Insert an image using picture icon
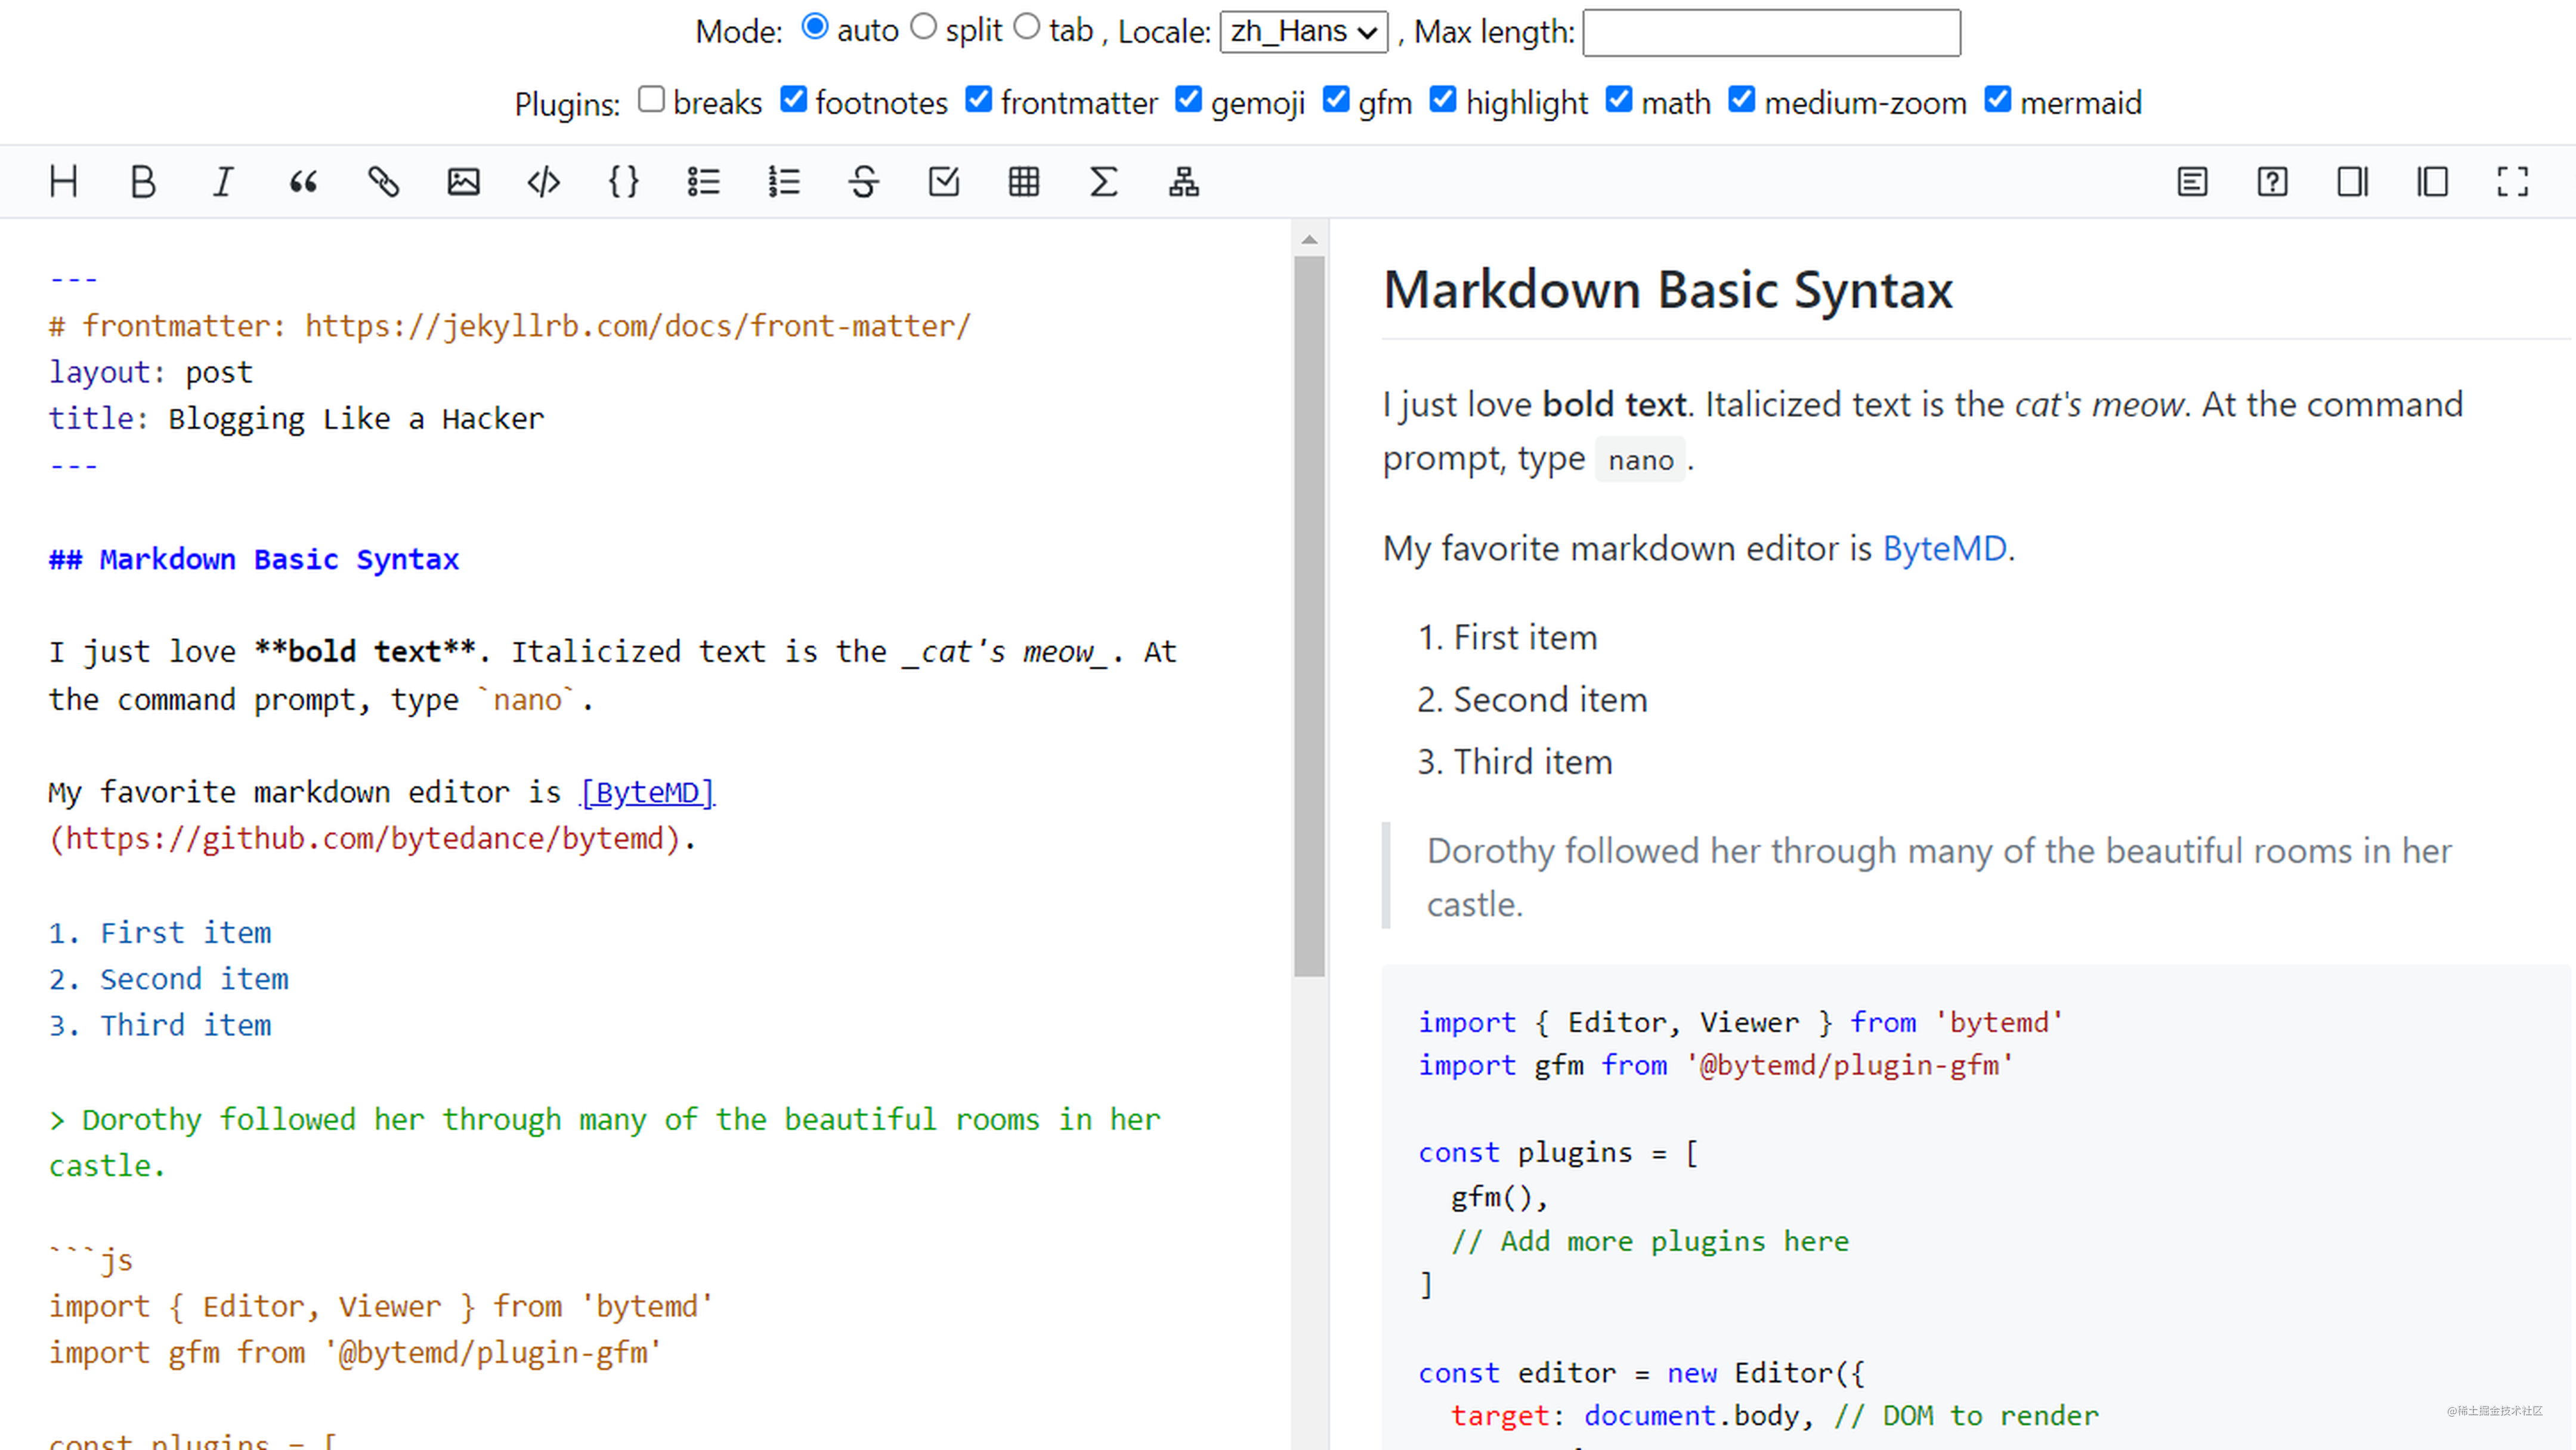Image resolution: width=2576 pixels, height=1450 pixels. point(463,182)
